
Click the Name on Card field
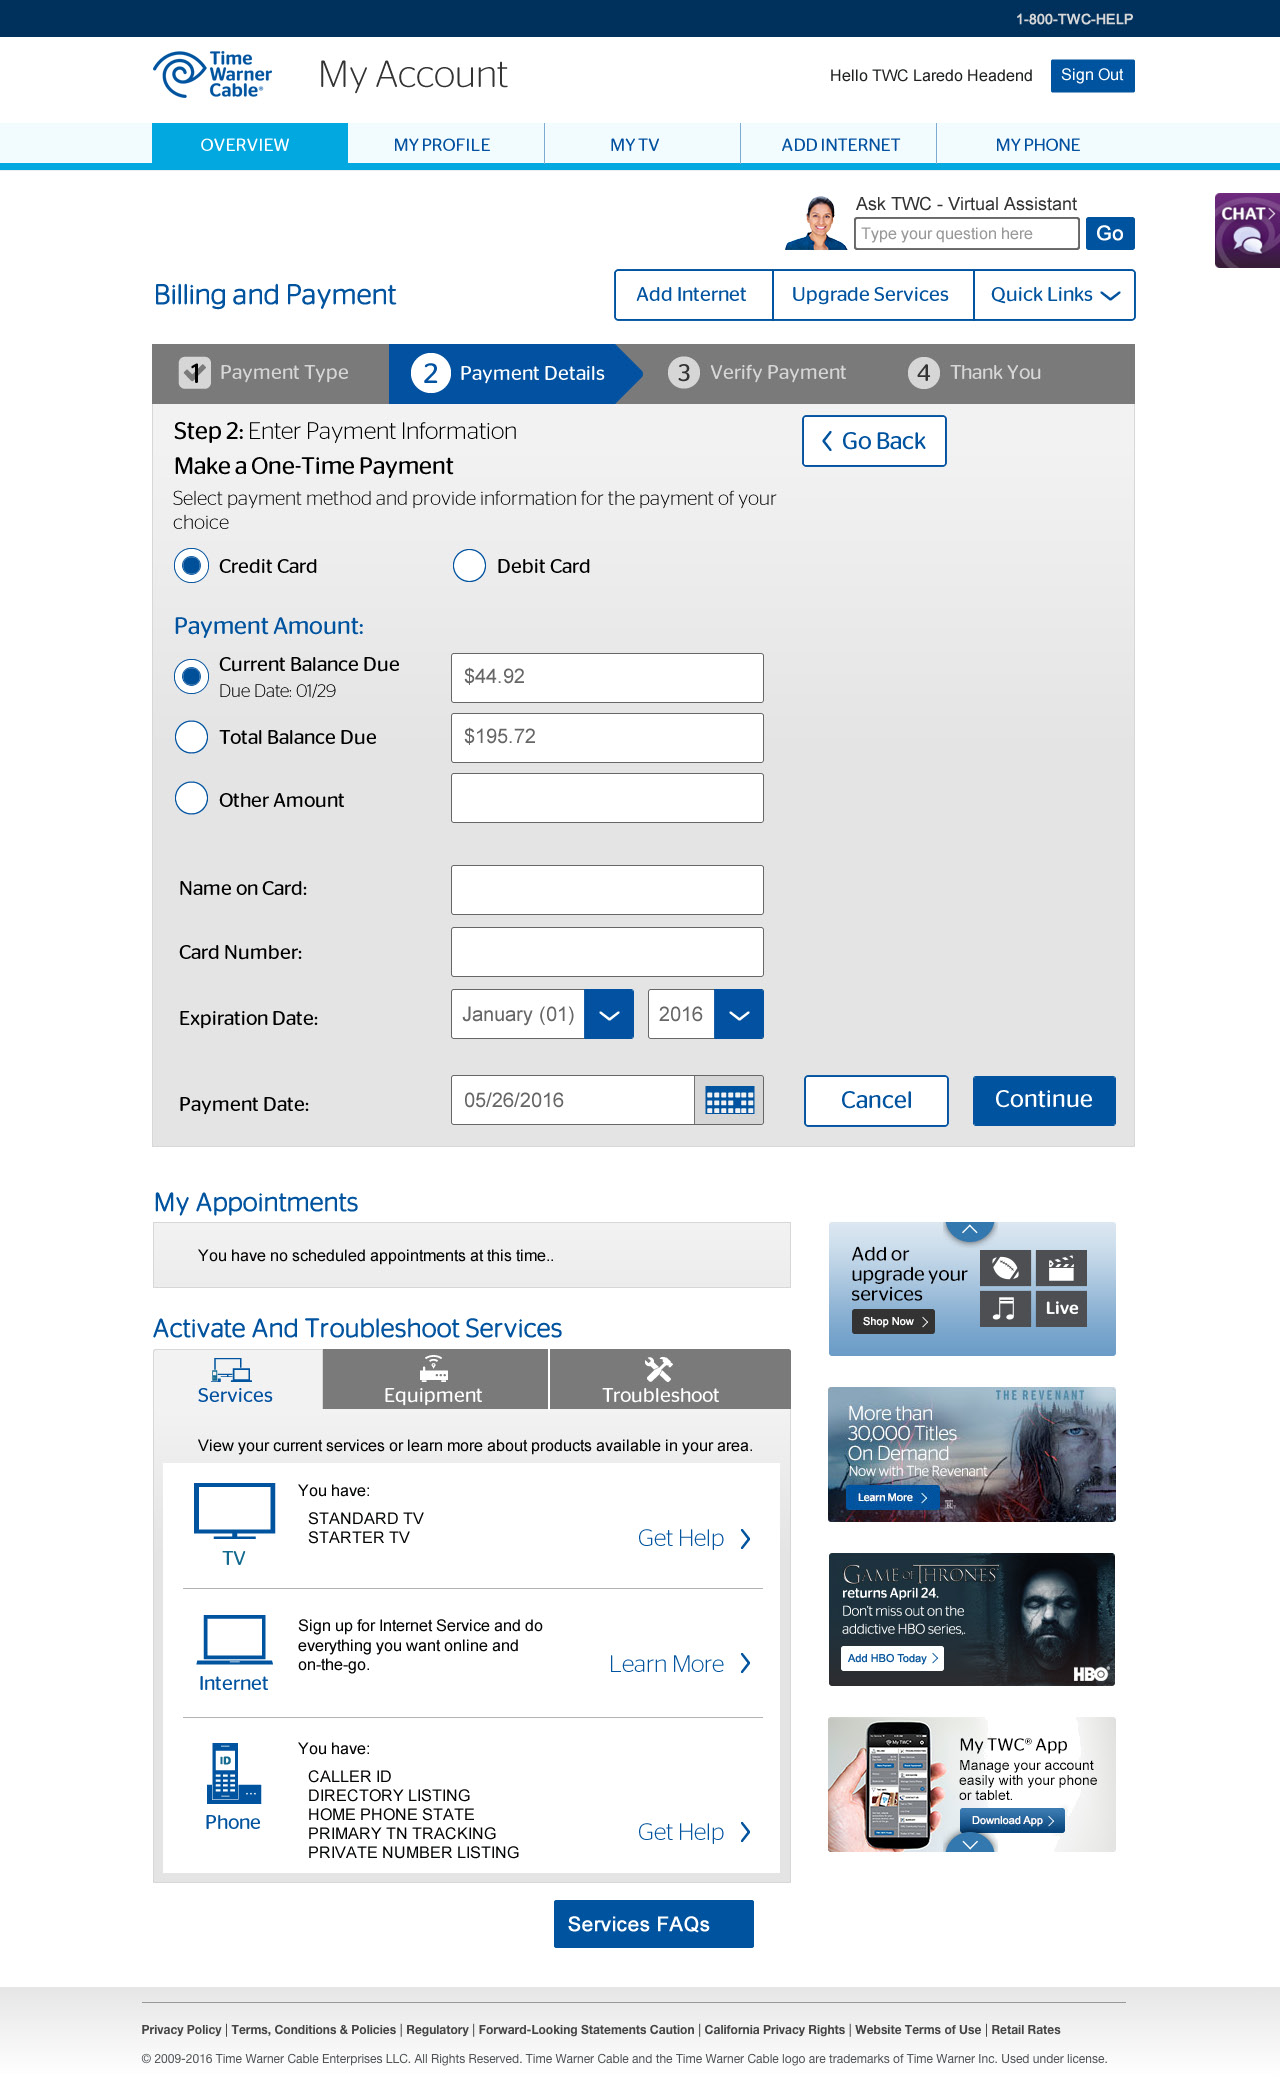(607, 890)
